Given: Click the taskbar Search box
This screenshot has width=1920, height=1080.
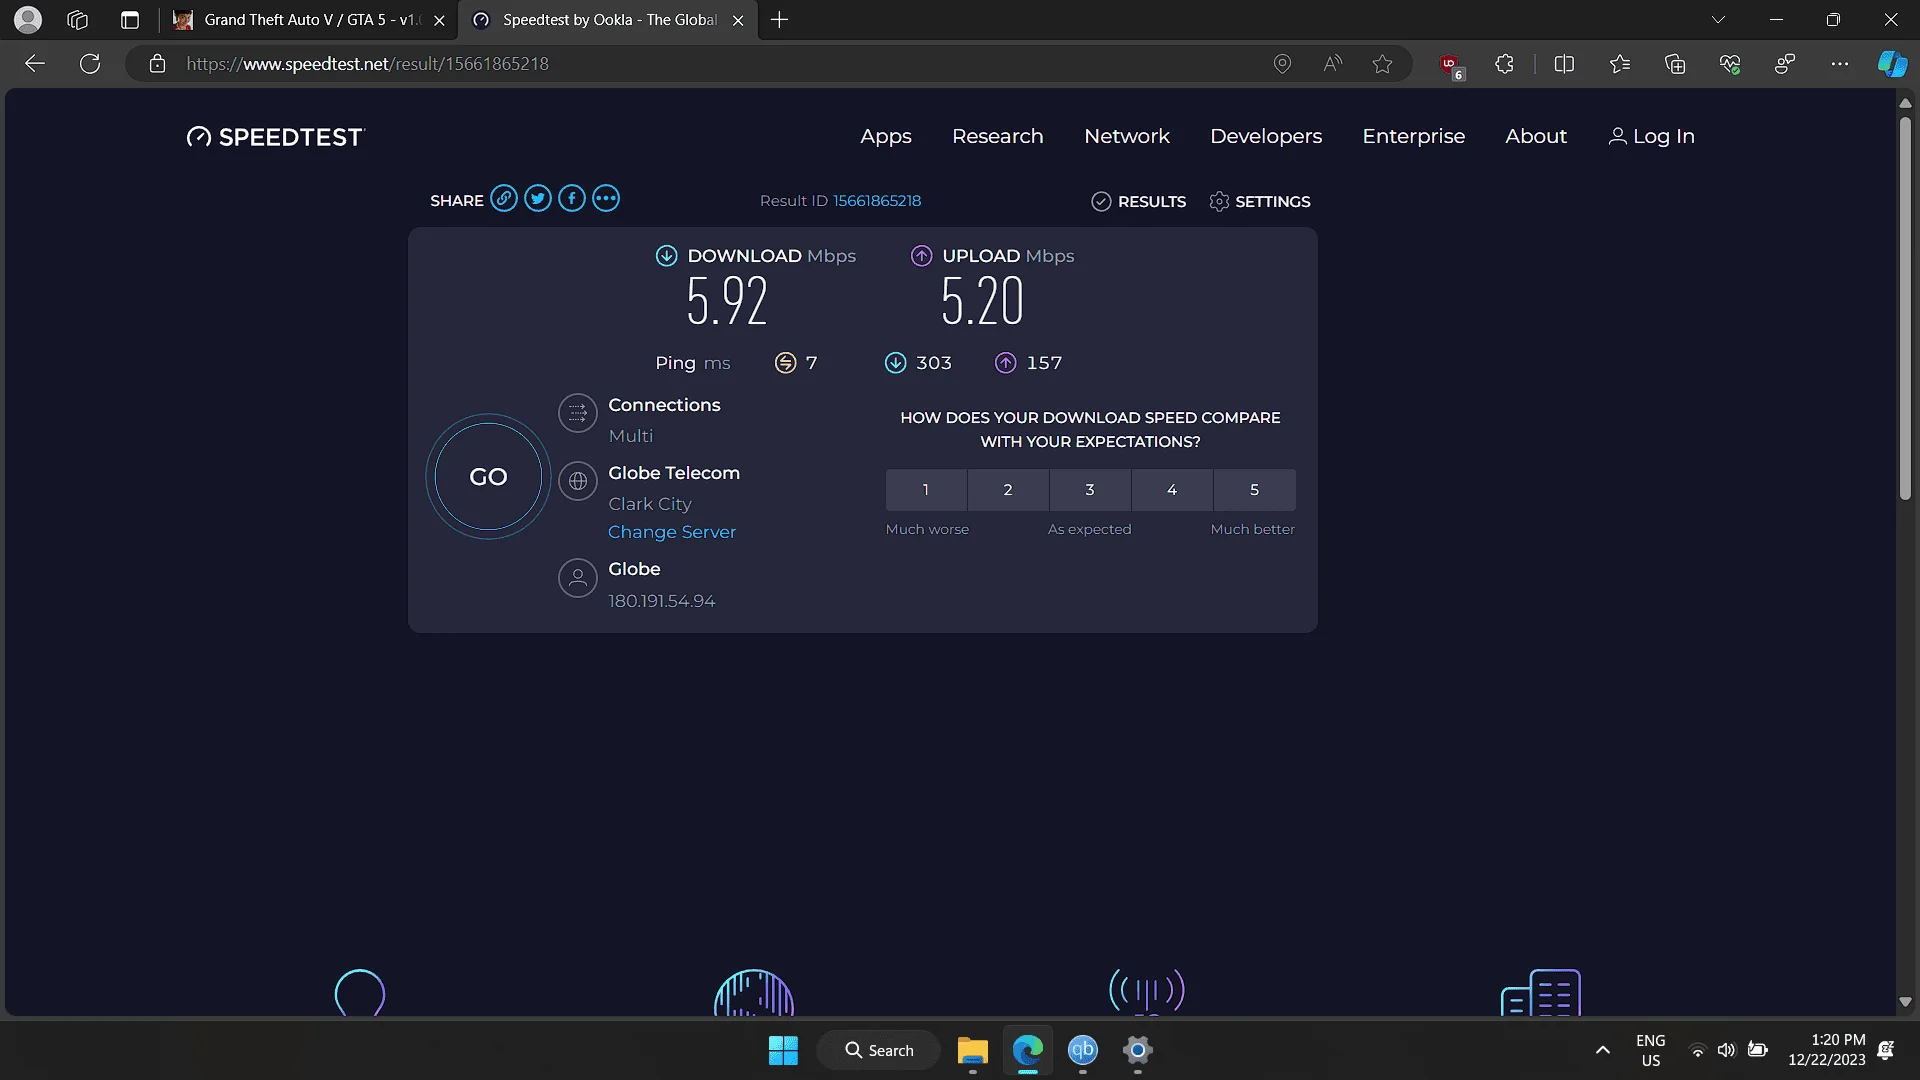Looking at the screenshot, I should coord(879,1050).
